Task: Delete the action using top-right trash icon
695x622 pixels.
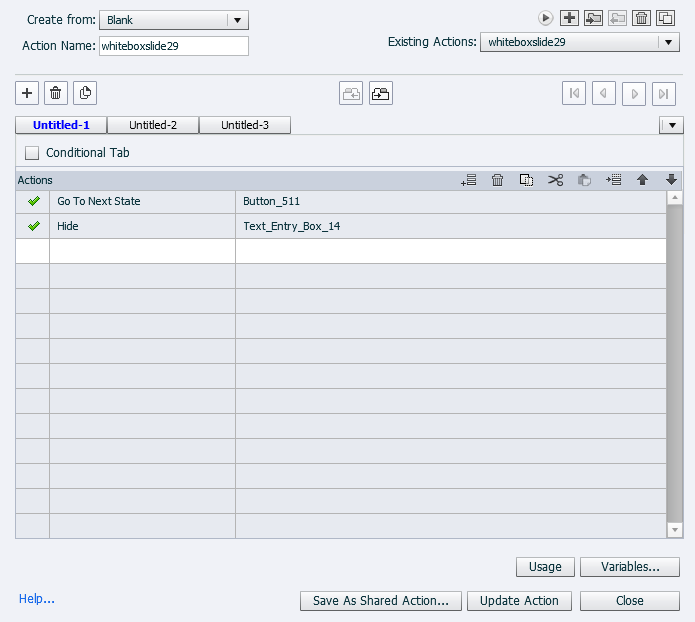Action: point(642,17)
